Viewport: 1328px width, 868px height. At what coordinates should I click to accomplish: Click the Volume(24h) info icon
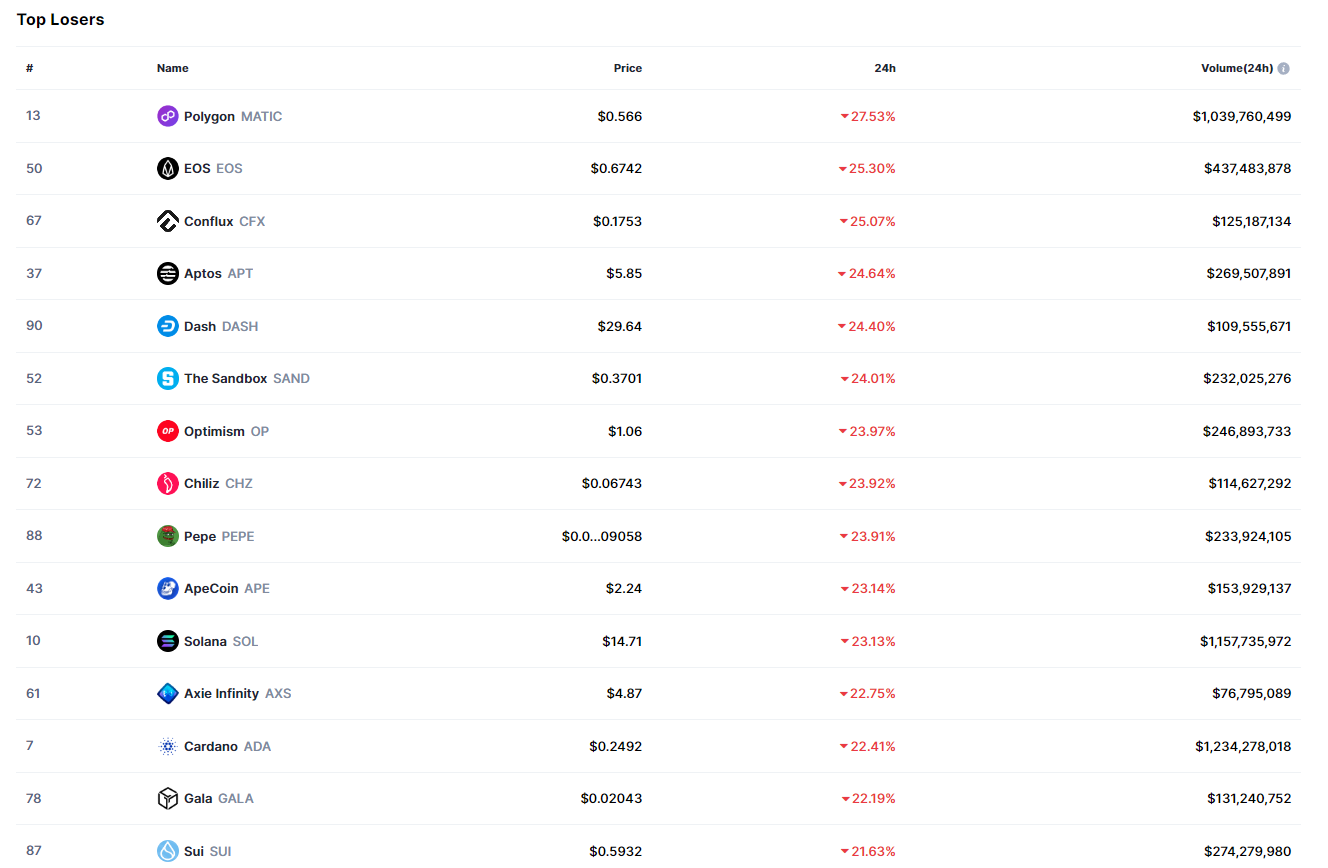click(1283, 69)
